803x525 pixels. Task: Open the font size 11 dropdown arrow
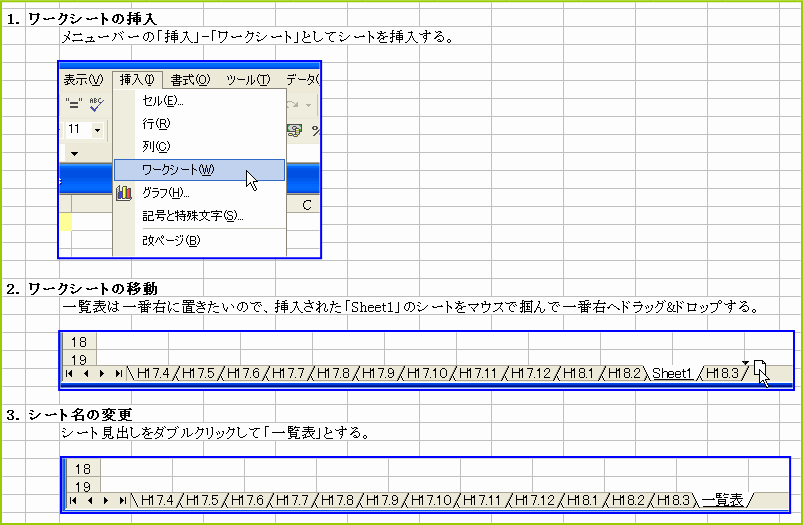pos(97,130)
